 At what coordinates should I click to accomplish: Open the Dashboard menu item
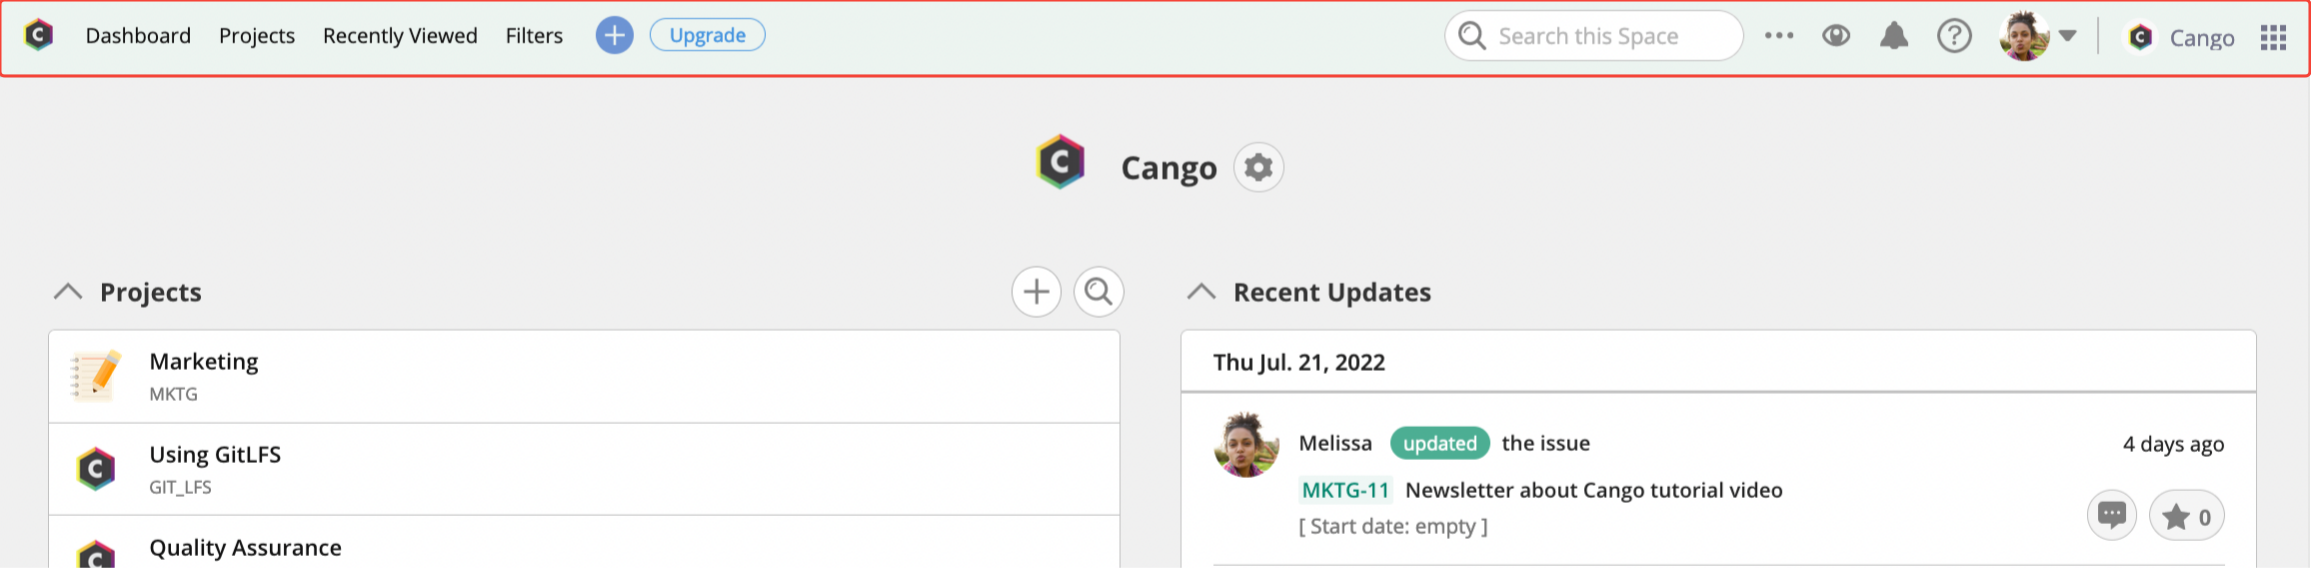coord(138,36)
